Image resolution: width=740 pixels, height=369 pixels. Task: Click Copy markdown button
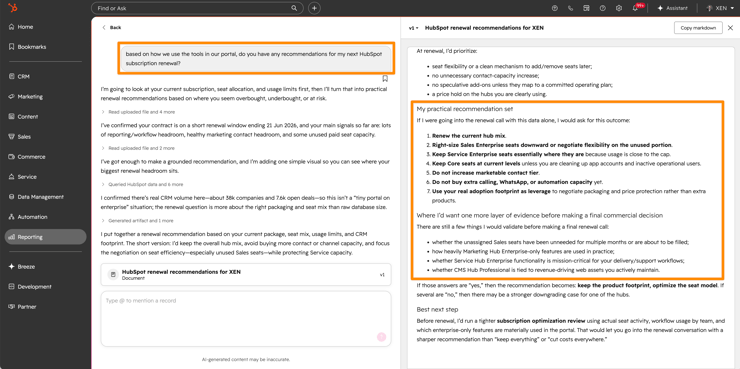(698, 28)
